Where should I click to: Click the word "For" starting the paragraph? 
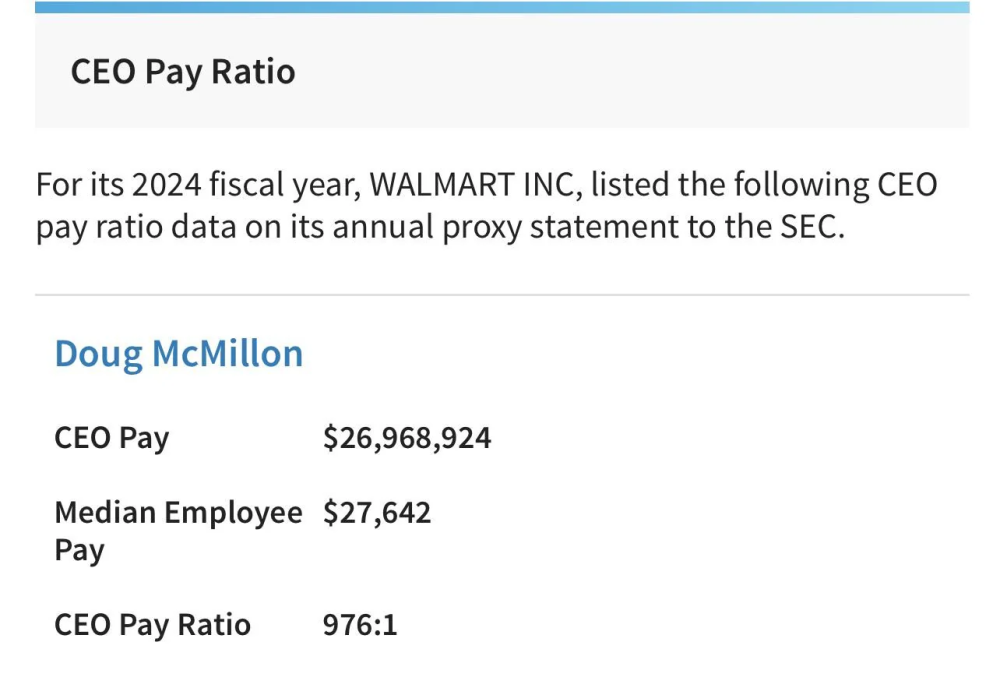tap(59, 186)
